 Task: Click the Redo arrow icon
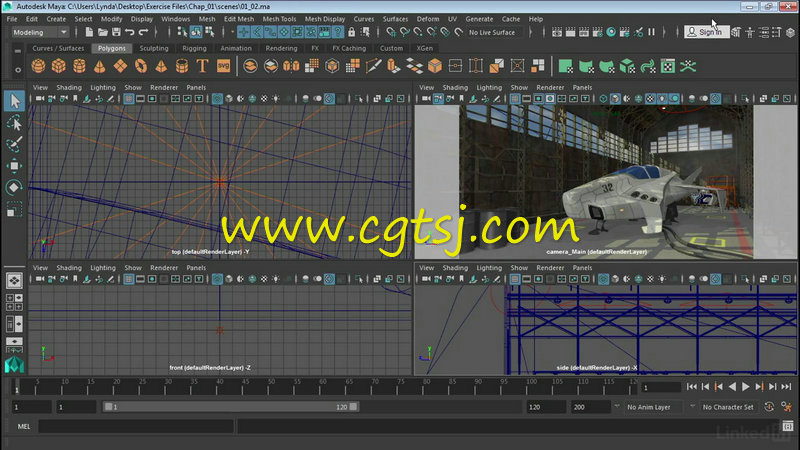pos(143,32)
